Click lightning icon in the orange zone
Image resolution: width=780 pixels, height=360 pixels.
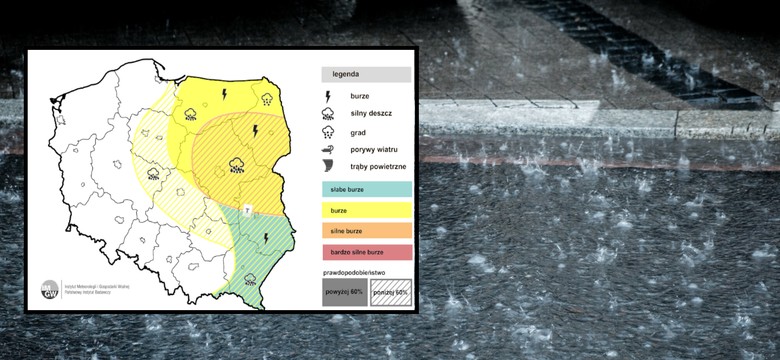coord(255,131)
